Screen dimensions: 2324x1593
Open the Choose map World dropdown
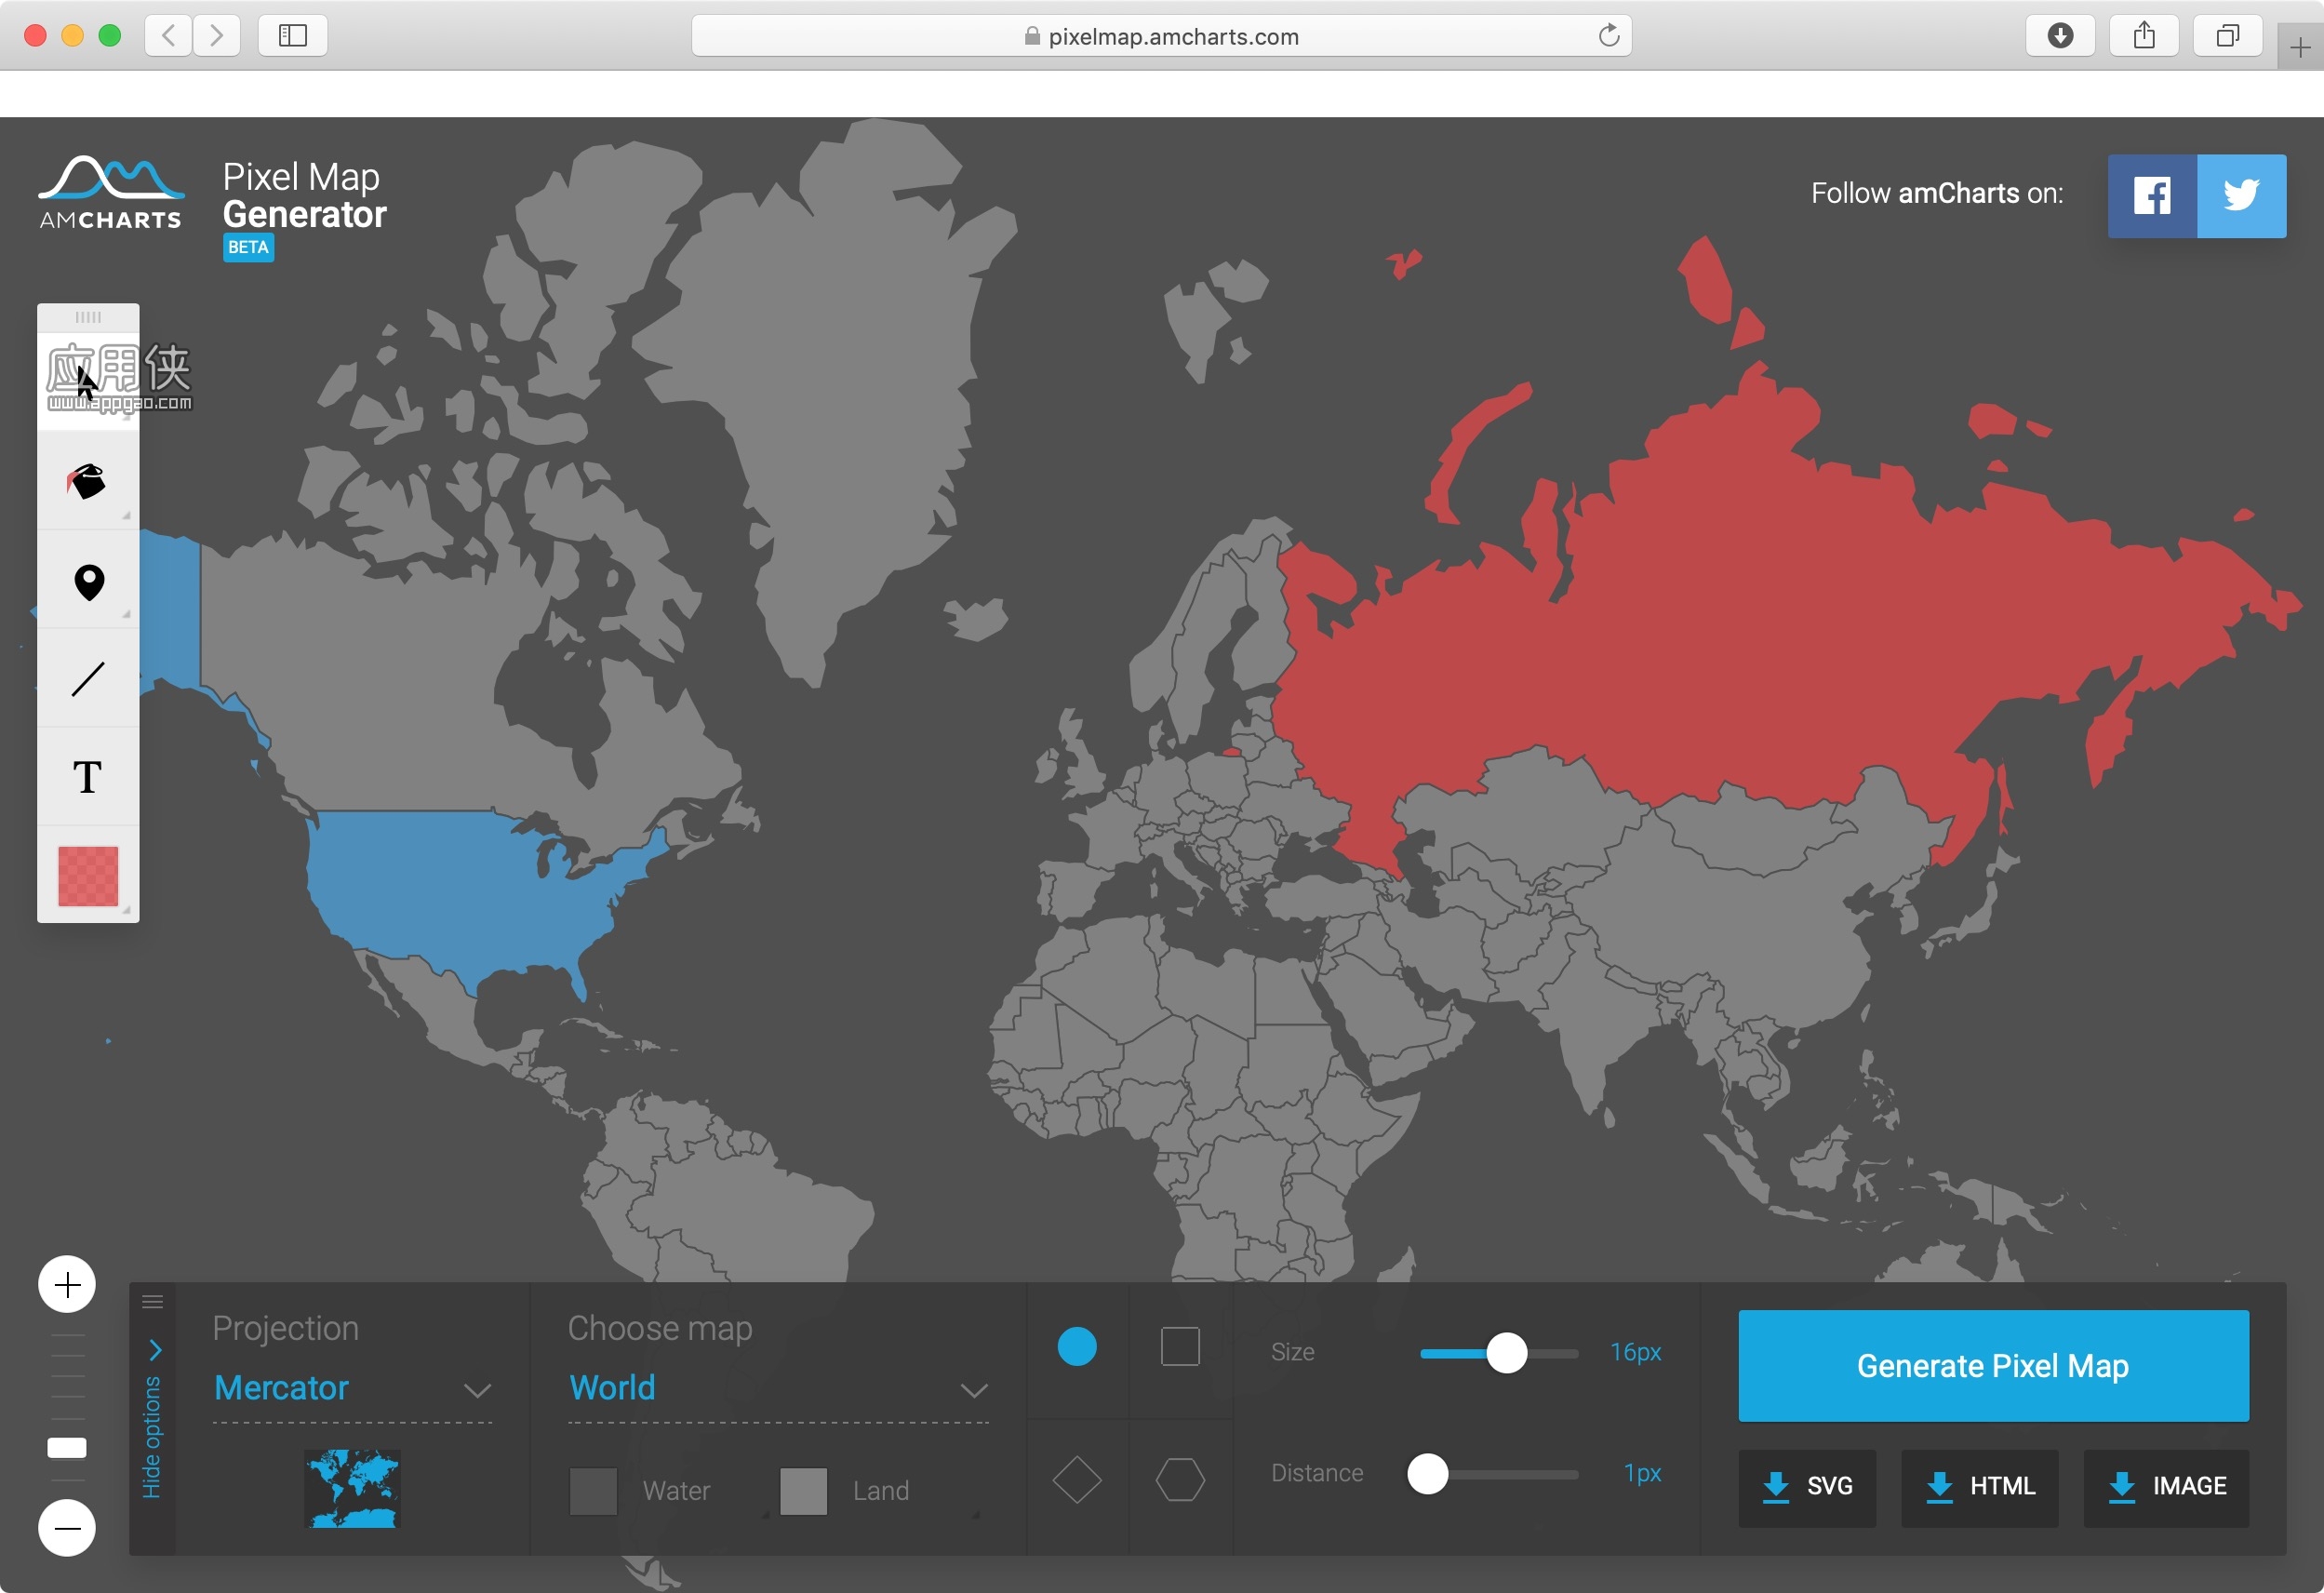(778, 1388)
